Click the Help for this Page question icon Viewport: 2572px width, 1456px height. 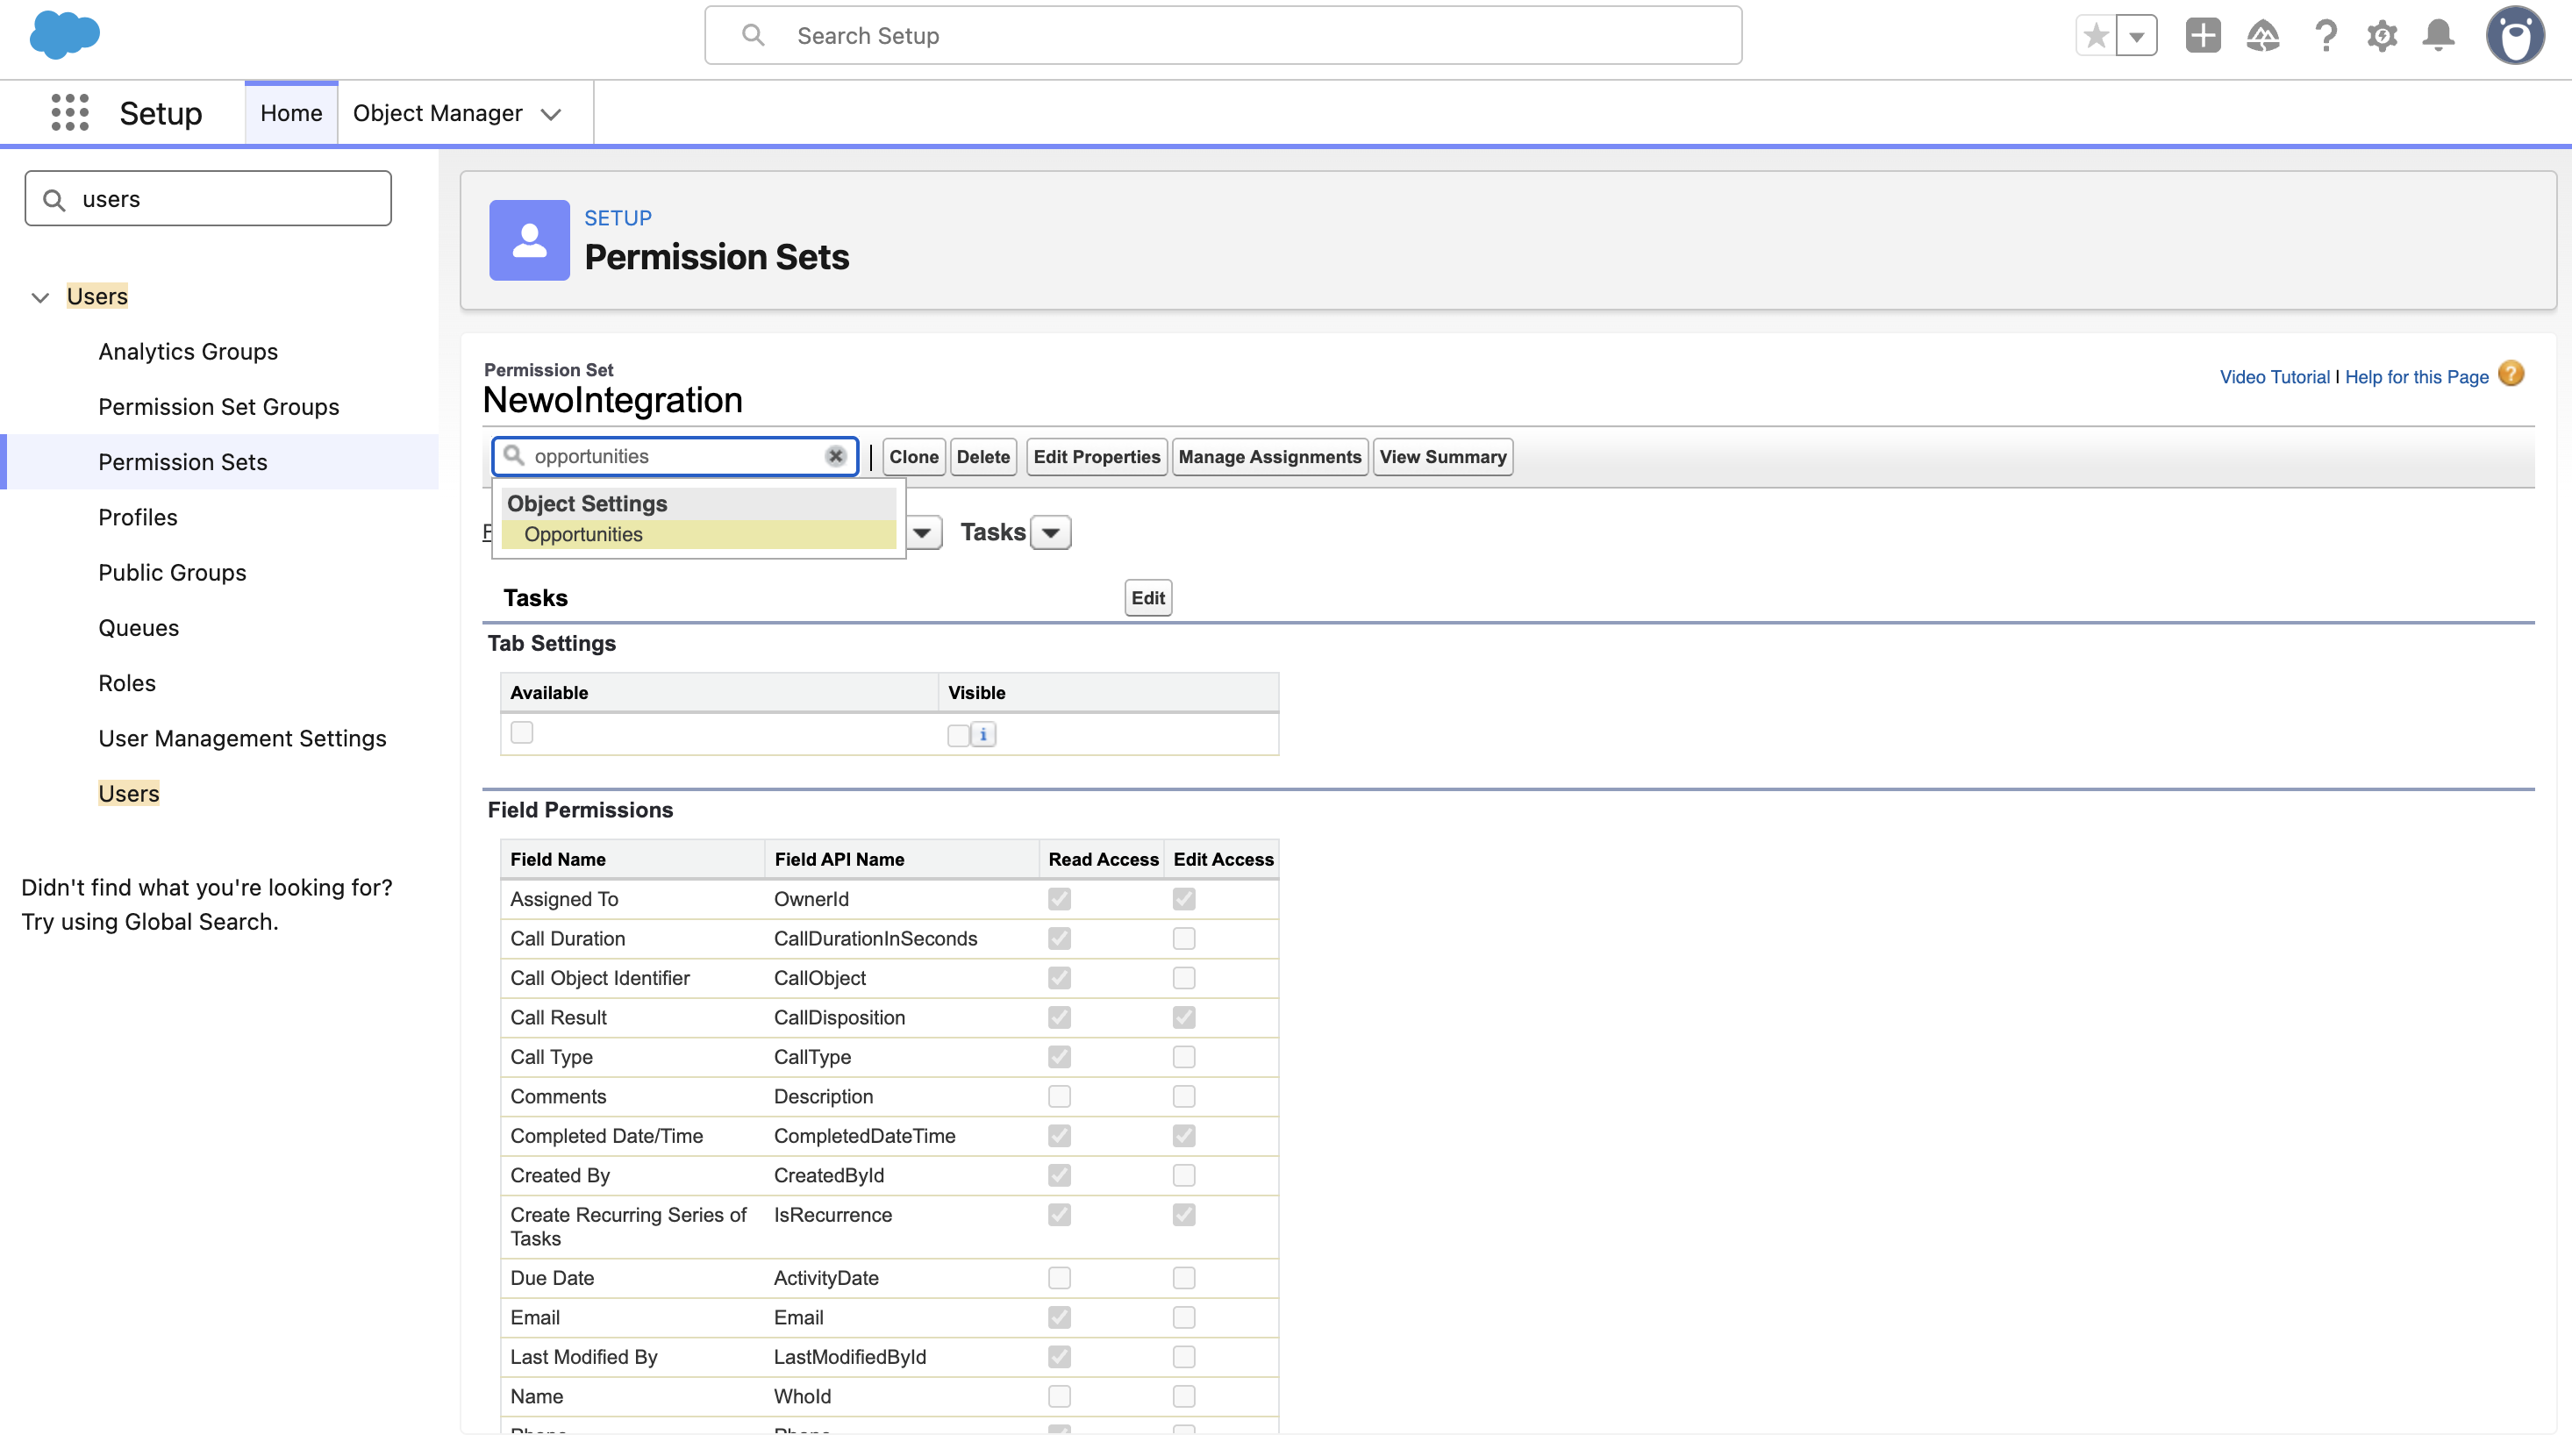point(2511,374)
